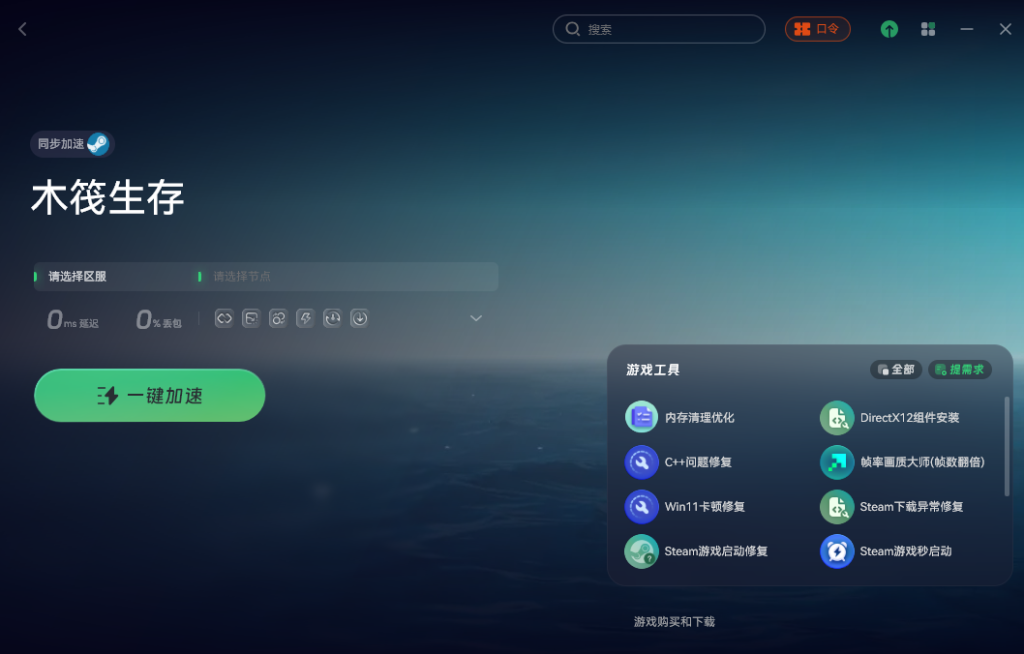The height and width of the screenshot is (654, 1024).
Task: Toggle the 同步加速 Steam sync badge
Action: click(x=72, y=144)
